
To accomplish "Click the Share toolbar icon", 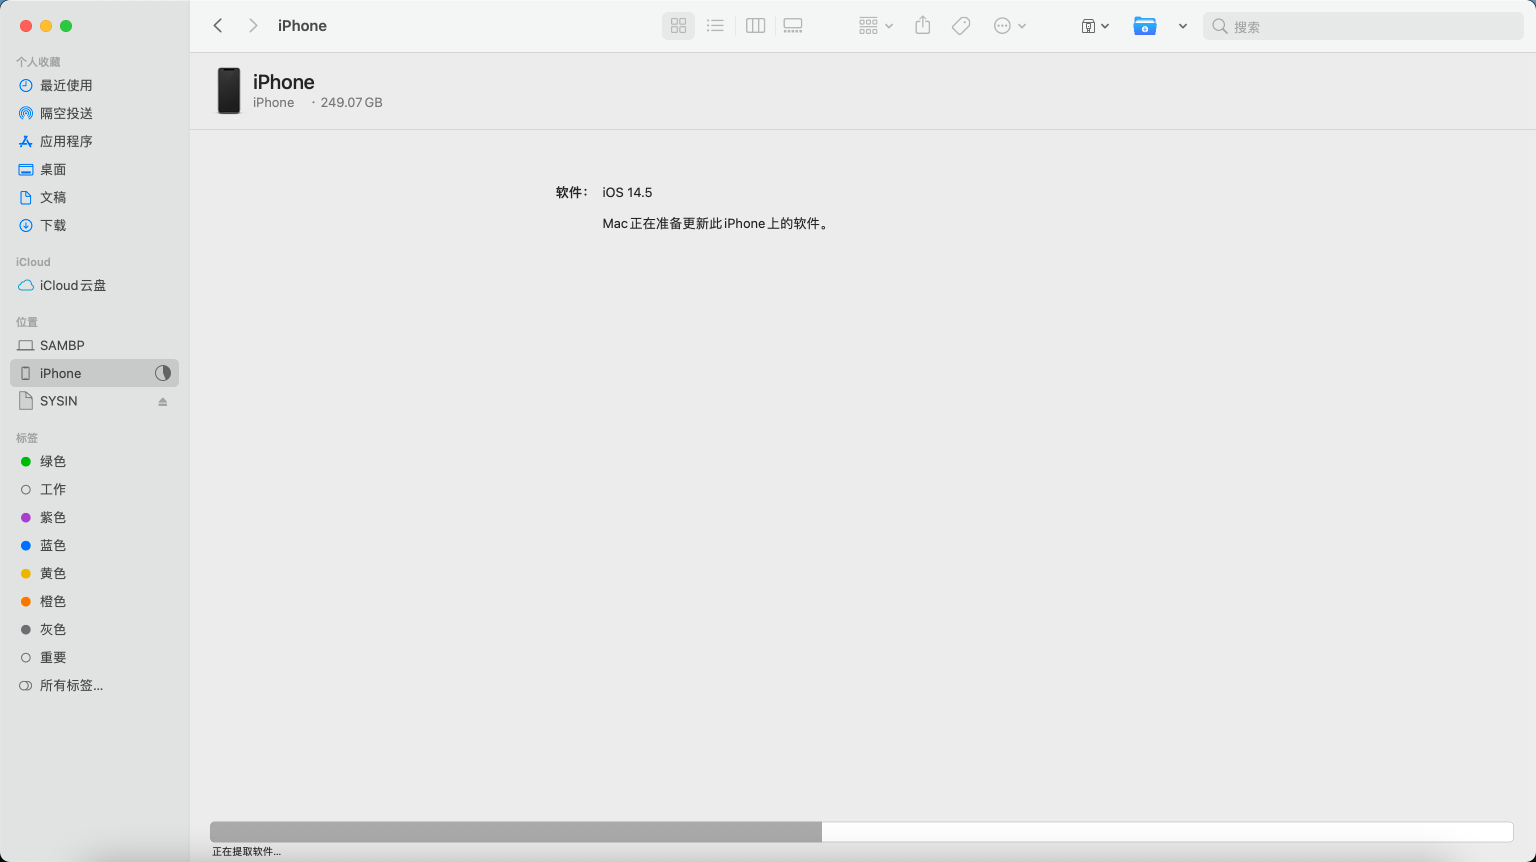I will (x=923, y=26).
